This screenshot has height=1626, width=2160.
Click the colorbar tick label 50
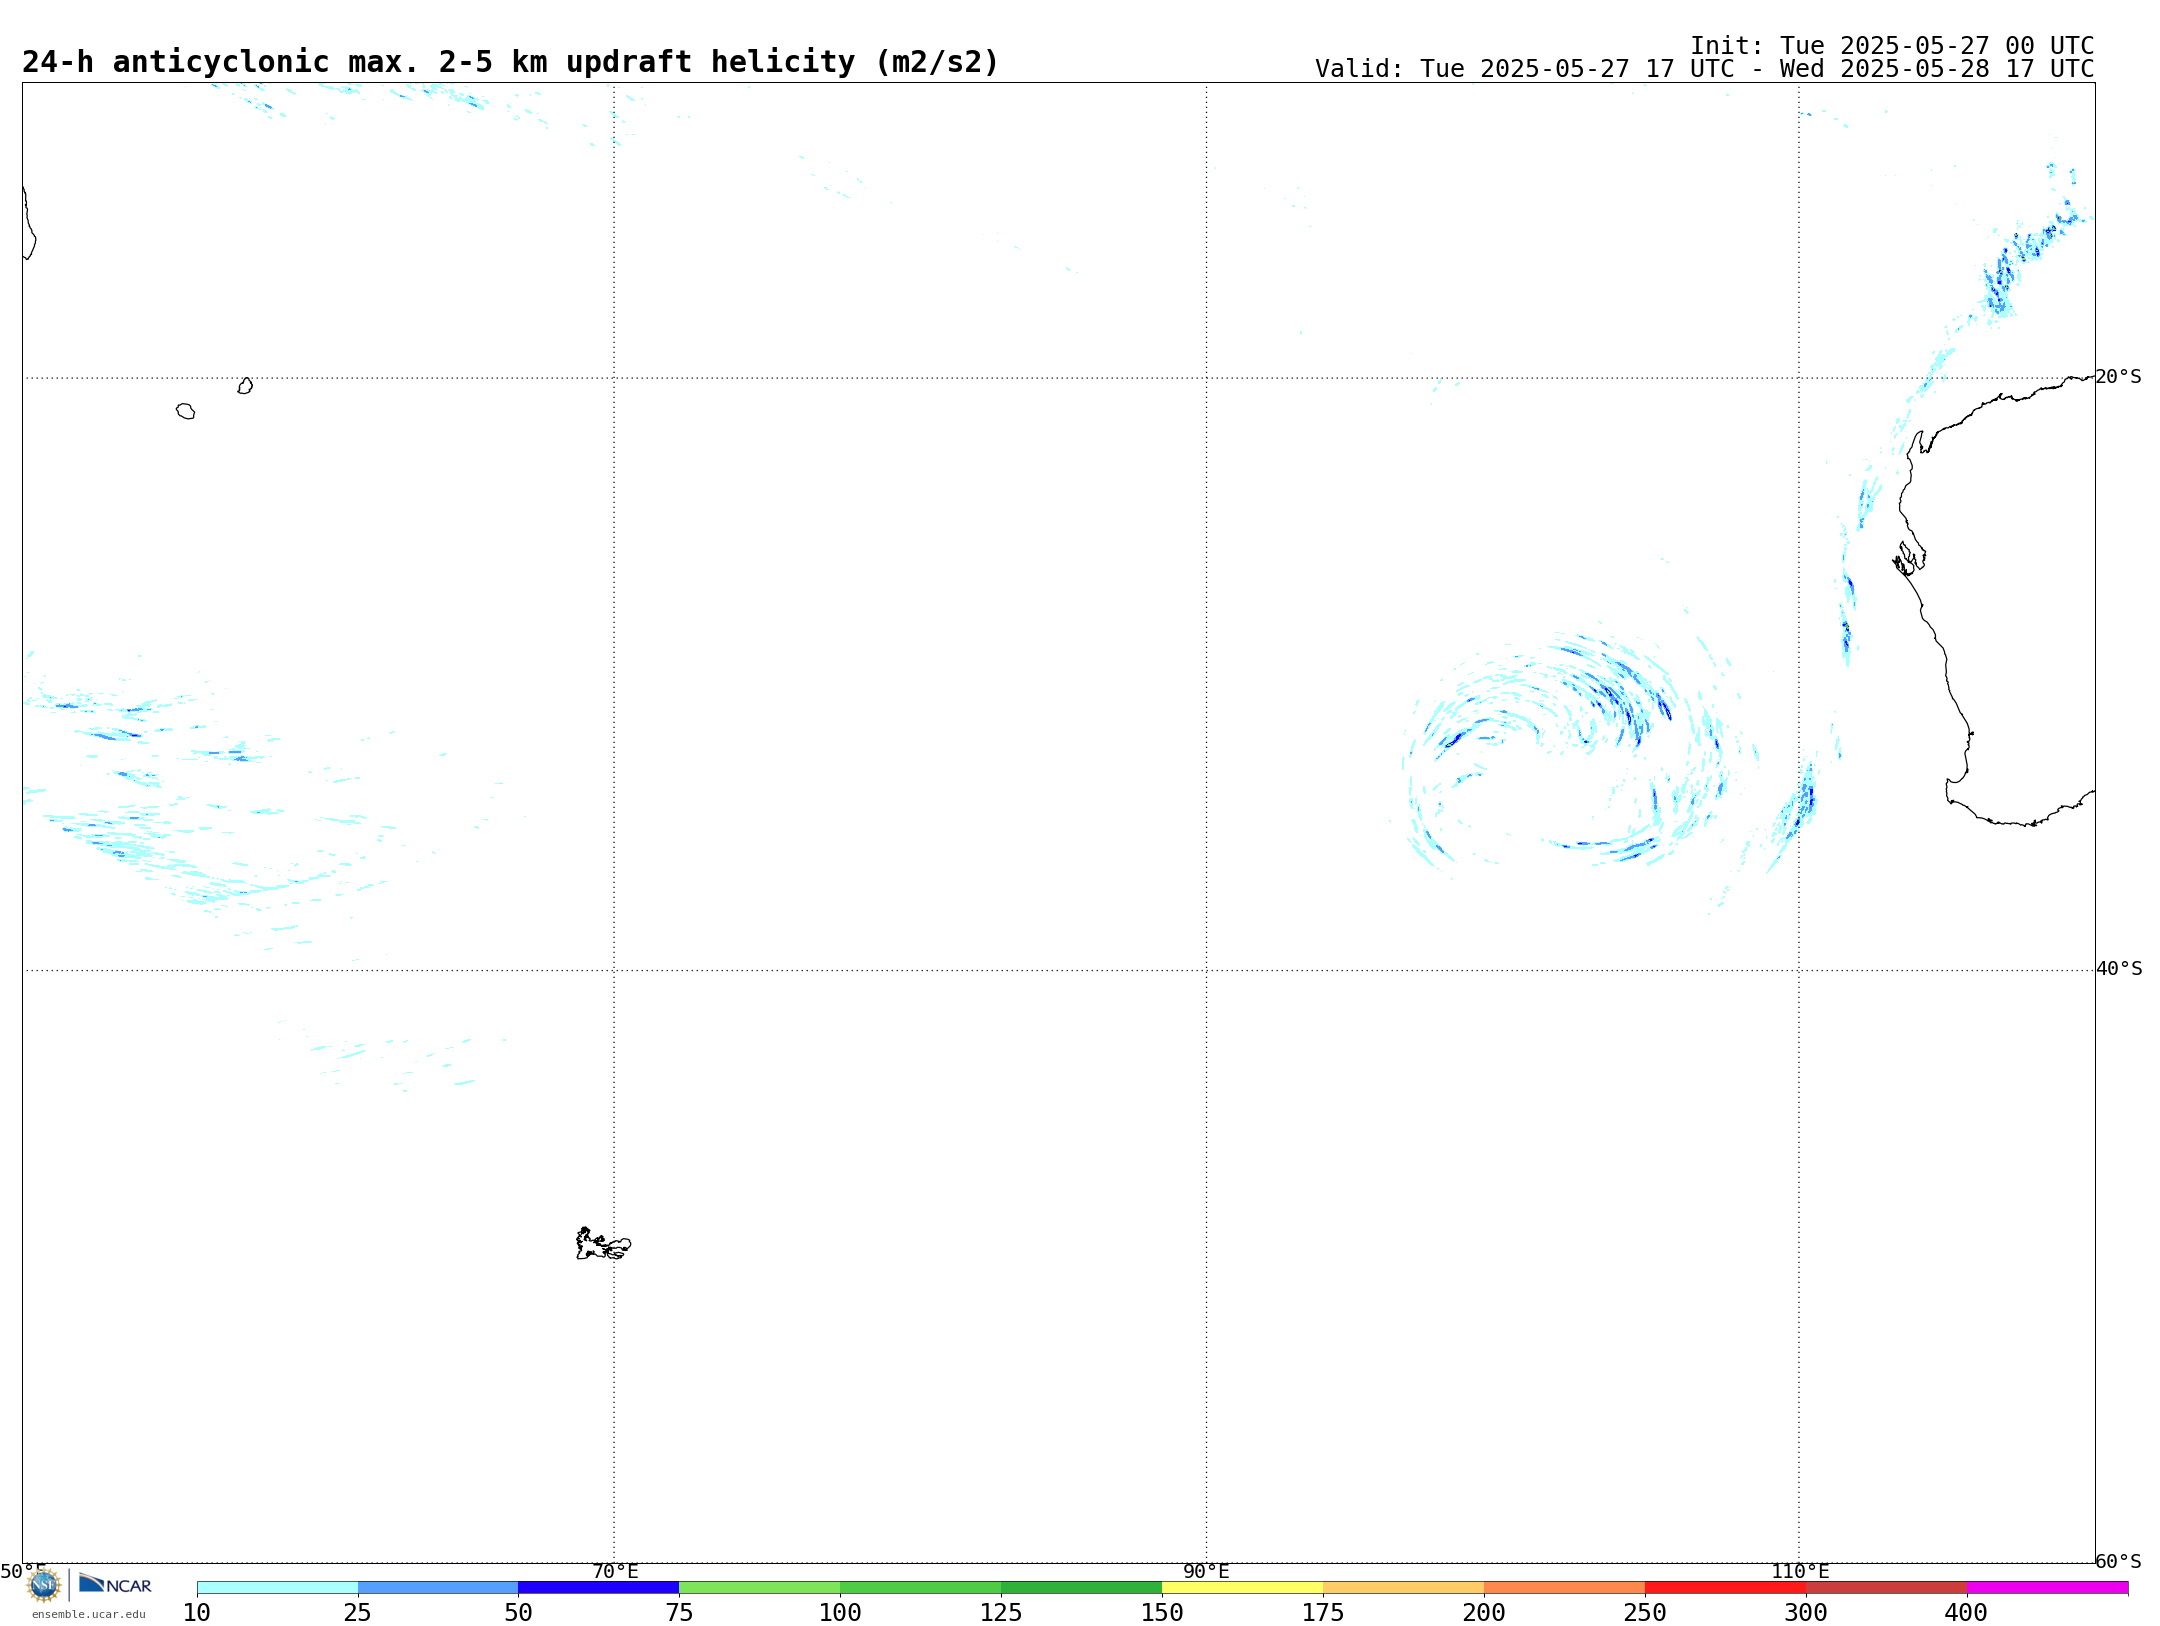519,1613
